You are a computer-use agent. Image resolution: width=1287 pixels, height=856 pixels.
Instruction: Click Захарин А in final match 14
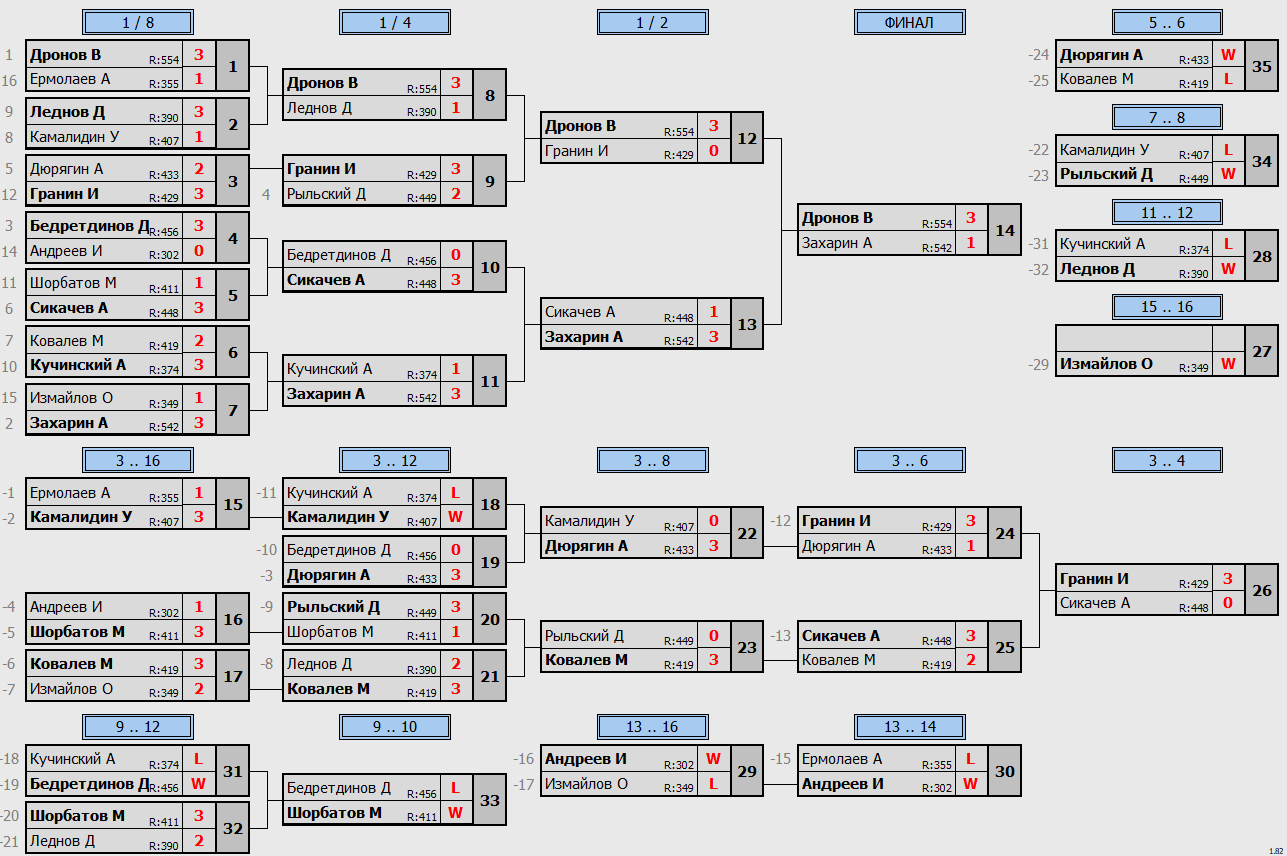point(838,243)
